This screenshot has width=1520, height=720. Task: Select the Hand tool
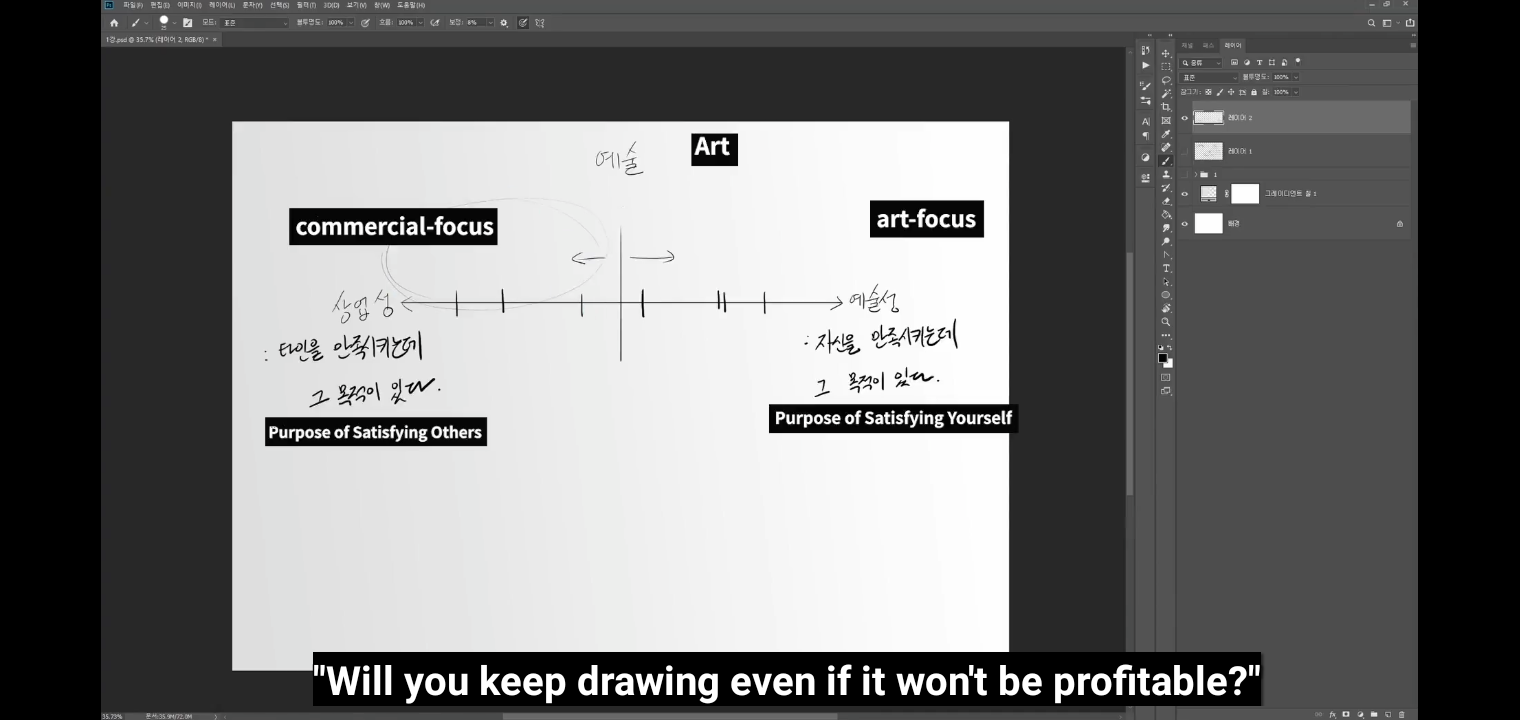point(1166,308)
